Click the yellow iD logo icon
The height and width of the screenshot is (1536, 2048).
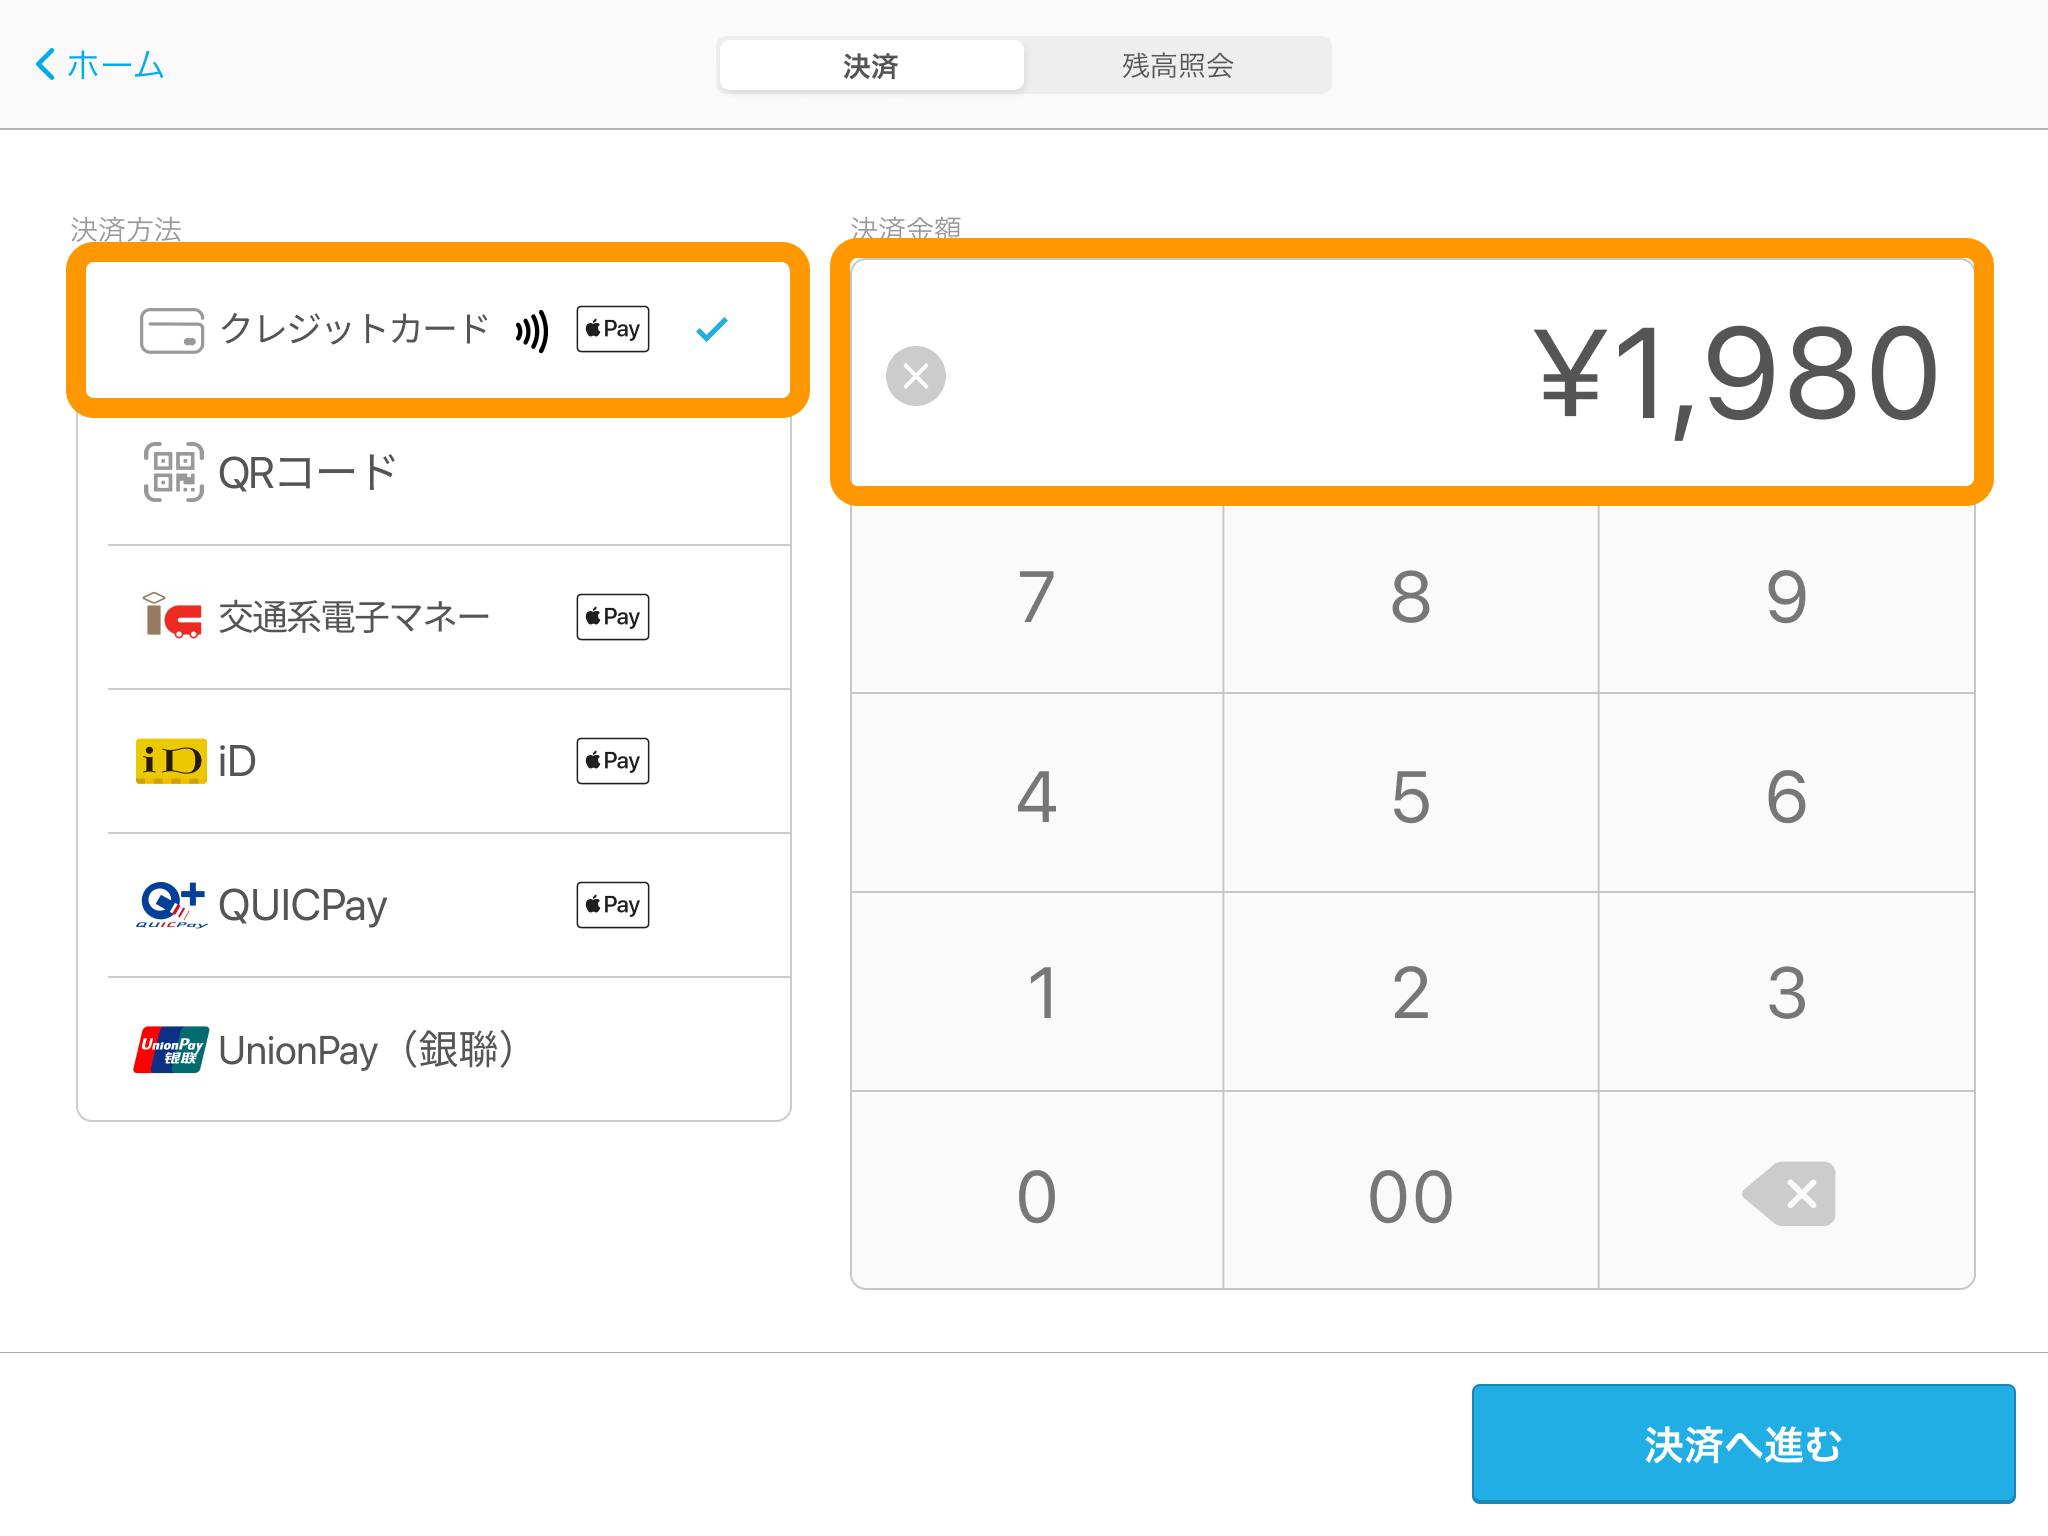[171, 761]
